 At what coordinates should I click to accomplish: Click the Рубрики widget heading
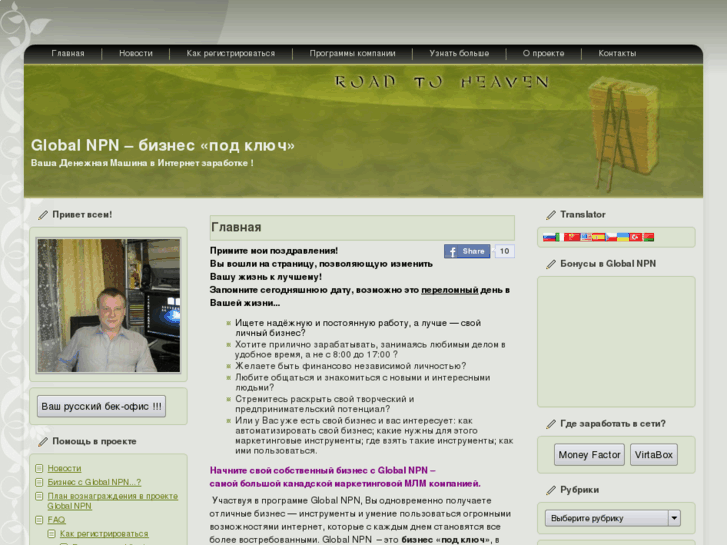click(580, 490)
